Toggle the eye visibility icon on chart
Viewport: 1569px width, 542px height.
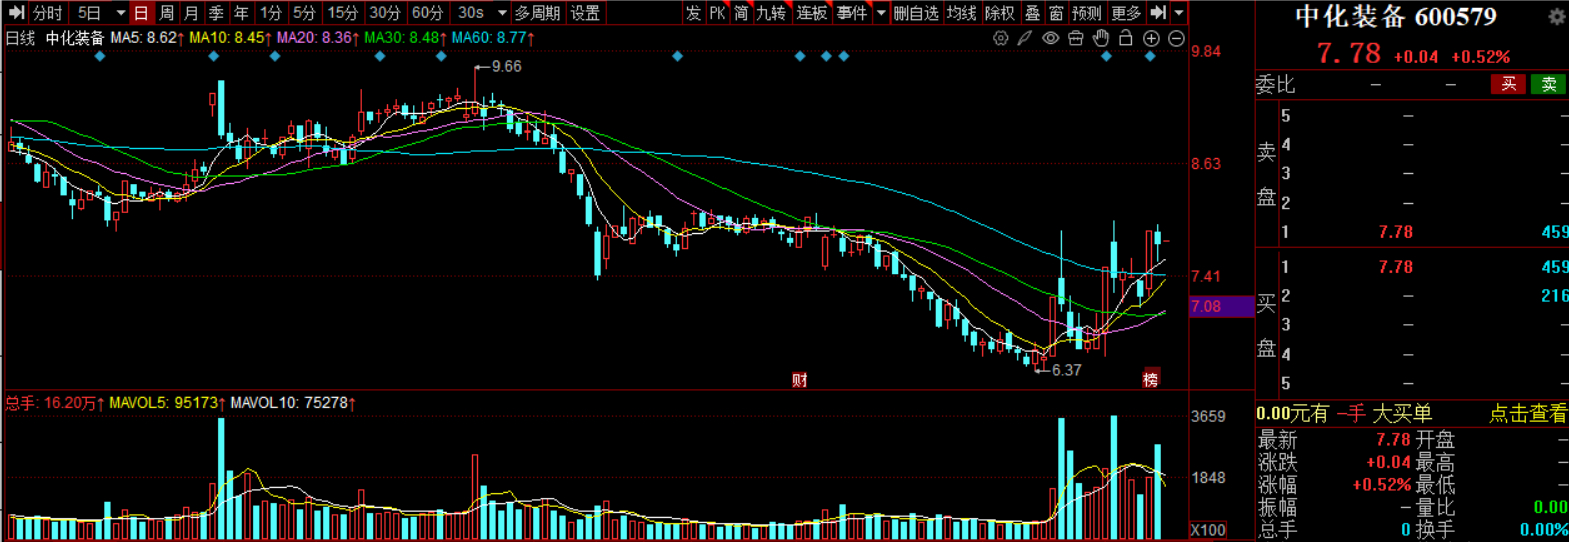point(1050,39)
